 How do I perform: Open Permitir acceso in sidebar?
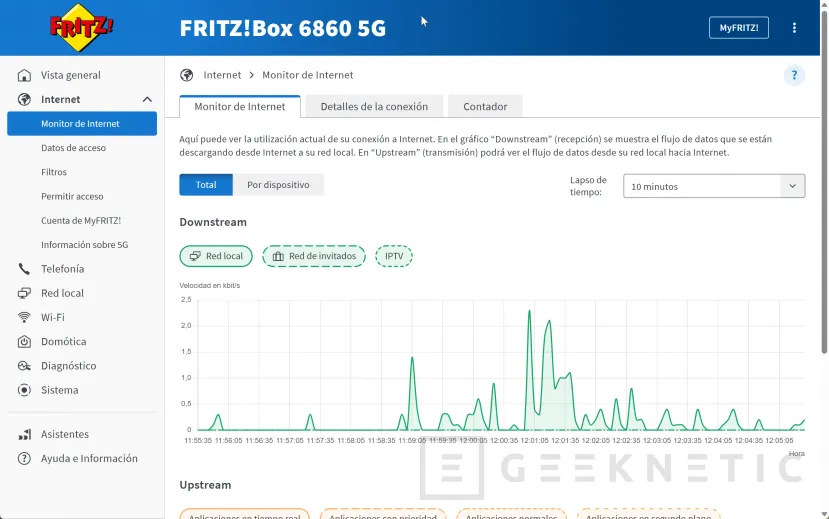coord(72,197)
